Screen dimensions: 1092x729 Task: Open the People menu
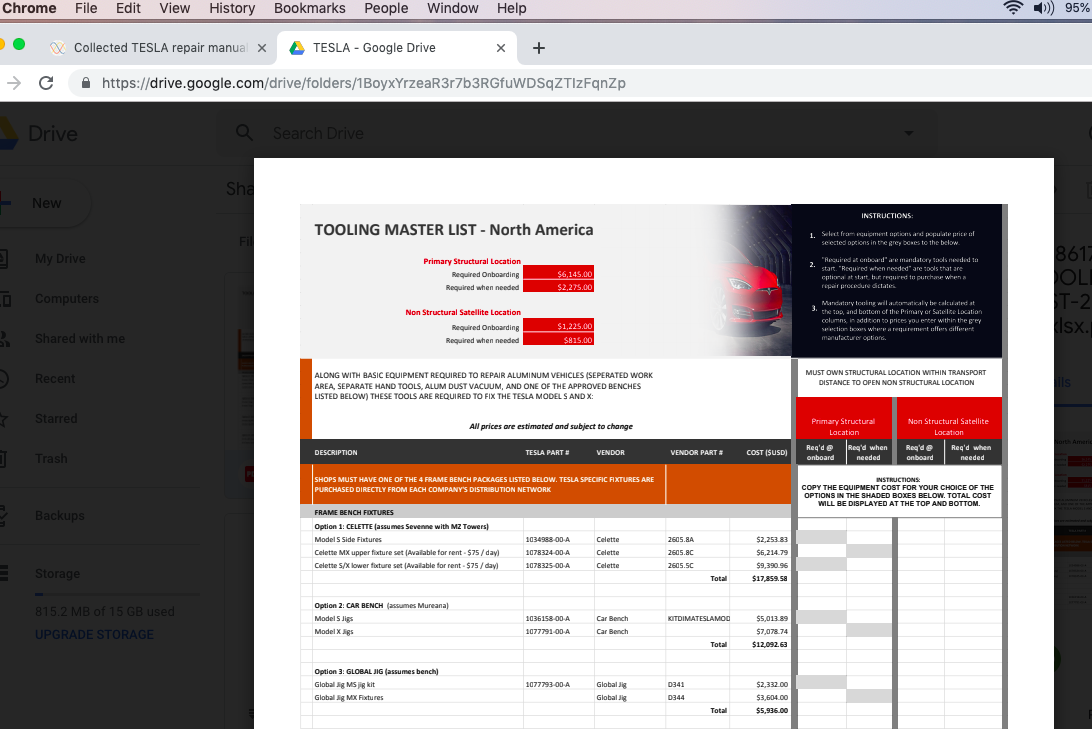[387, 8]
